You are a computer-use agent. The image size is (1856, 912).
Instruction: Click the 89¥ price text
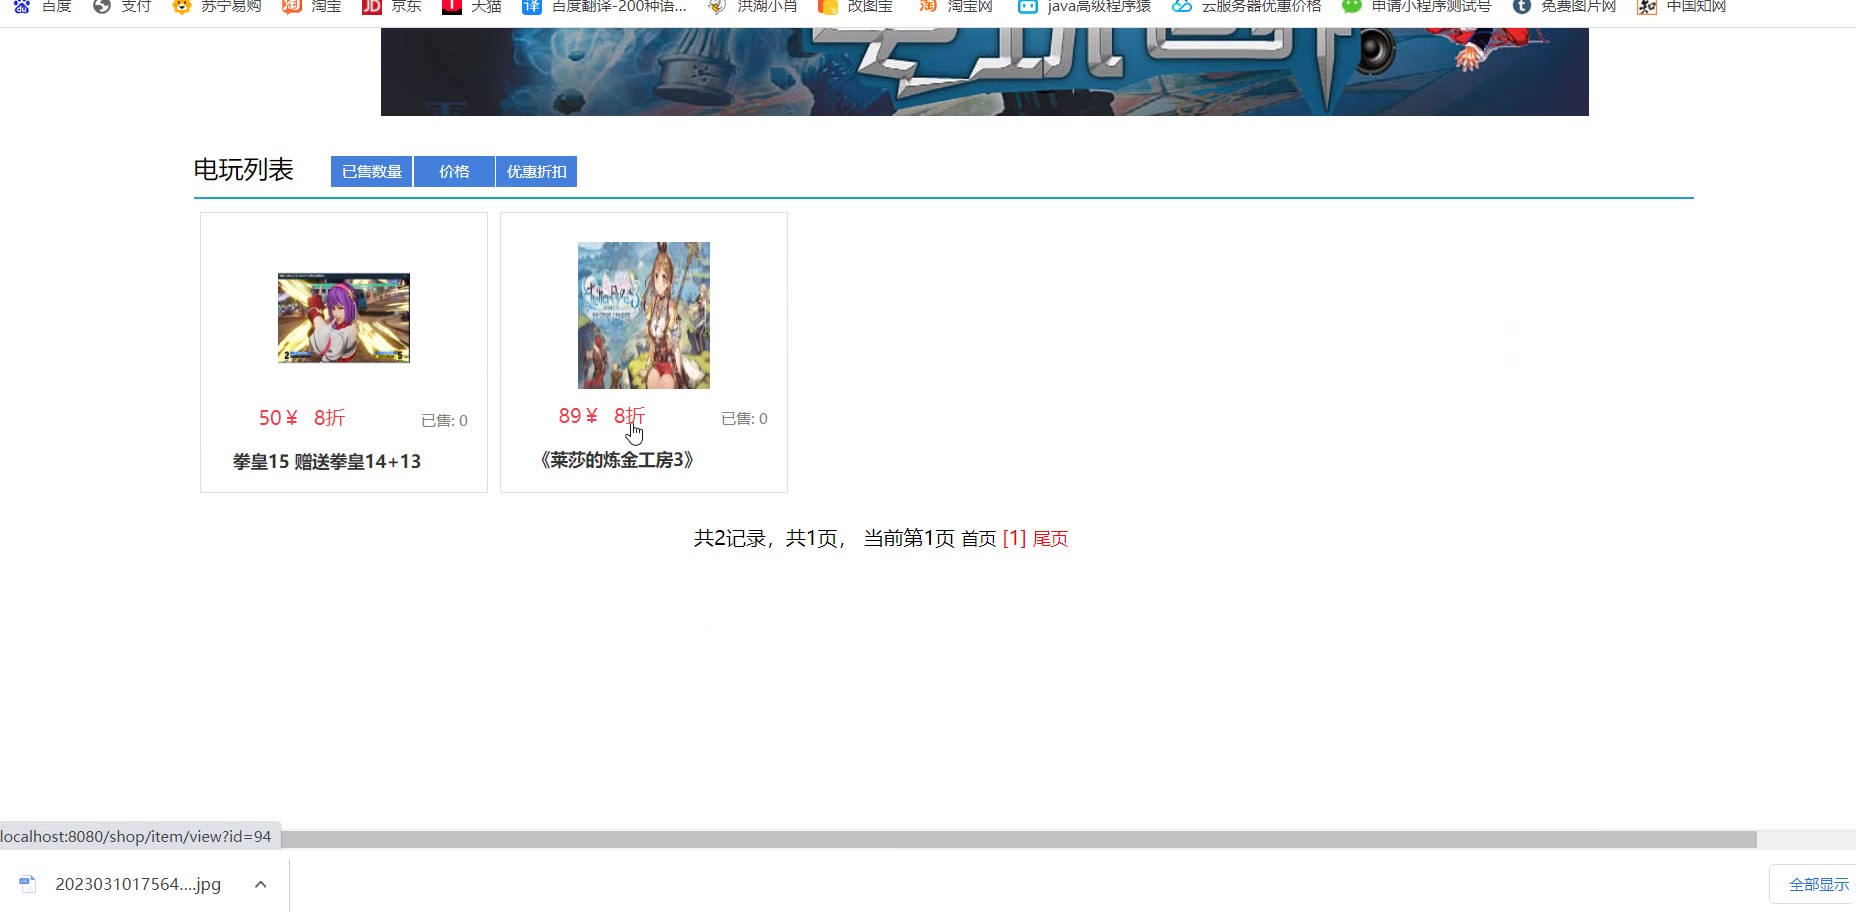click(578, 416)
